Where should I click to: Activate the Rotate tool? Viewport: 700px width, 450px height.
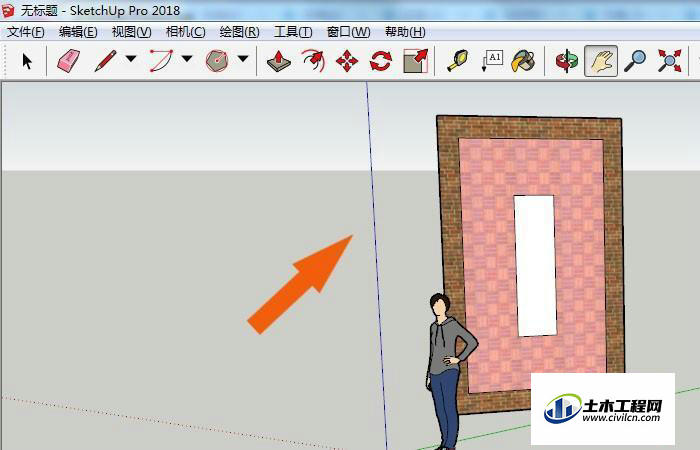[x=381, y=61]
